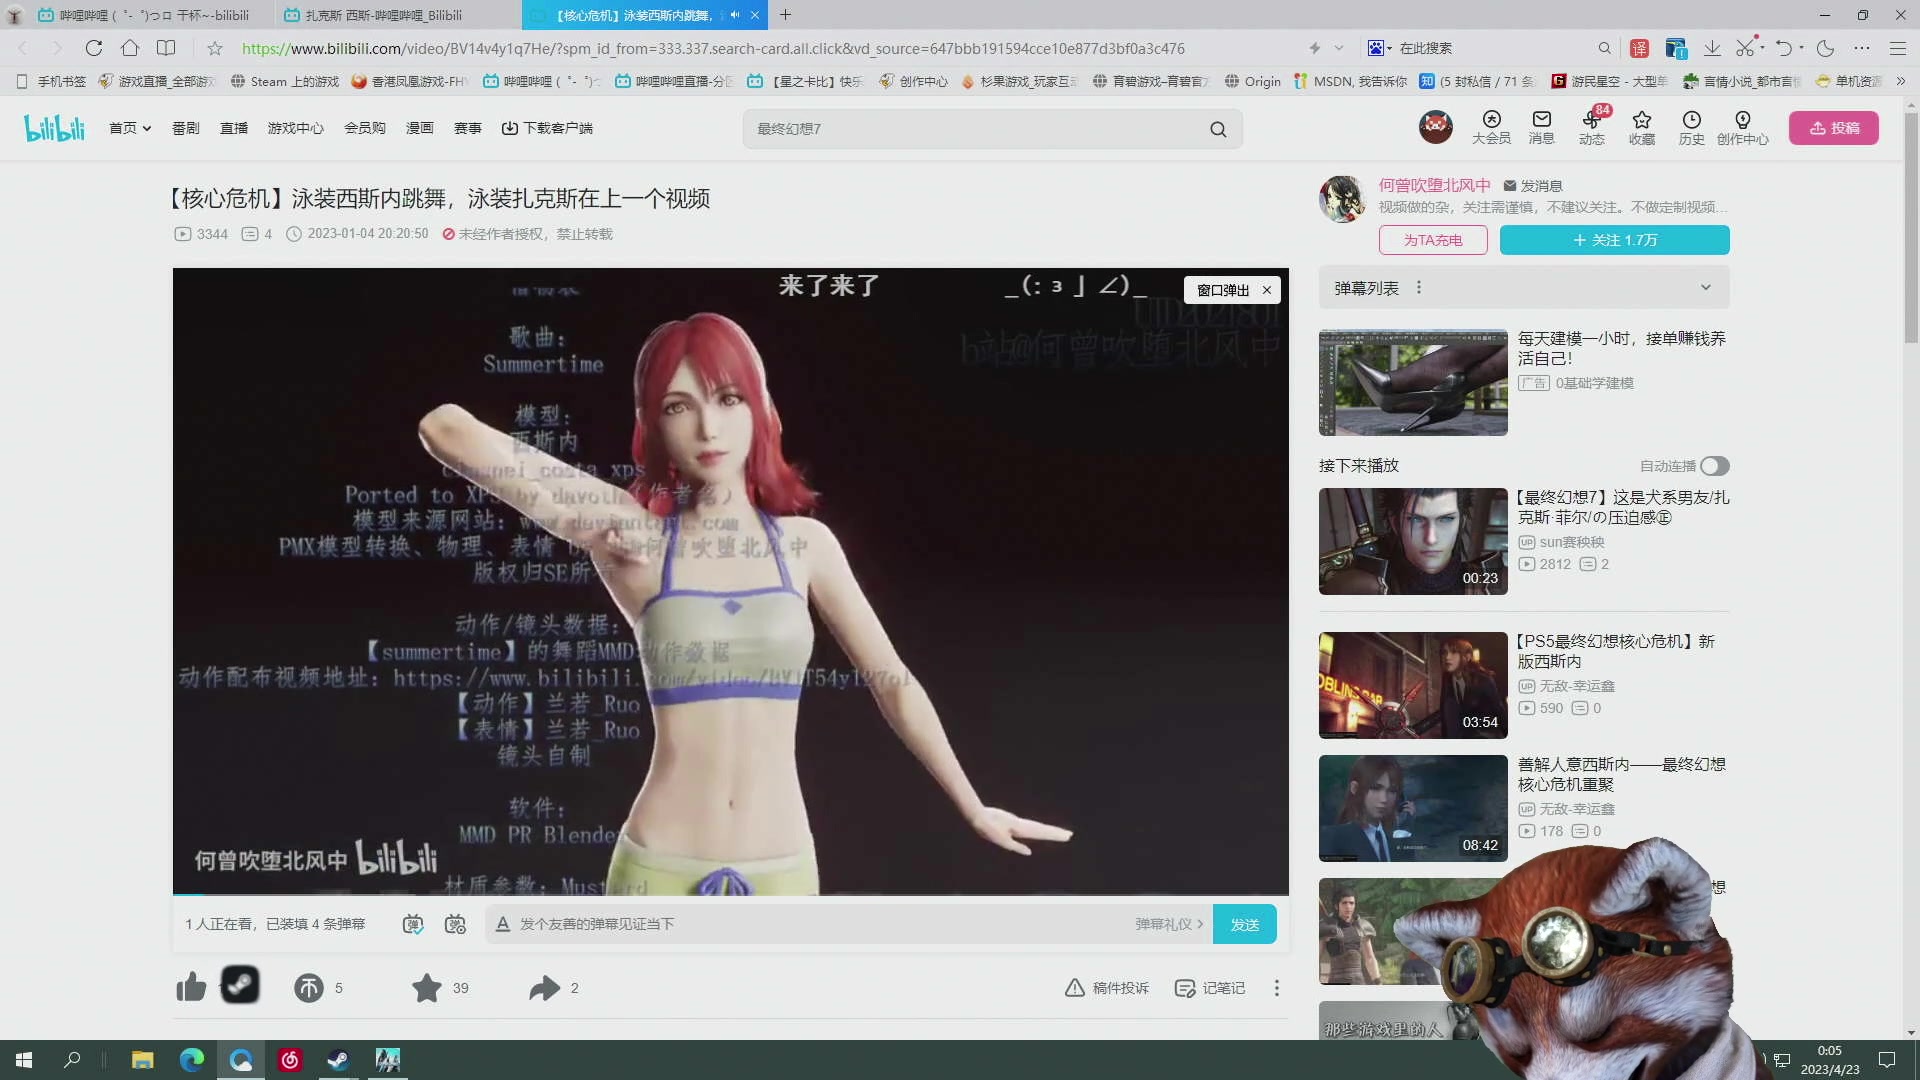This screenshot has height=1080, width=1920.
Task: Open video thumbnail 新版西斯内 03:54
Action: (x=1412, y=685)
